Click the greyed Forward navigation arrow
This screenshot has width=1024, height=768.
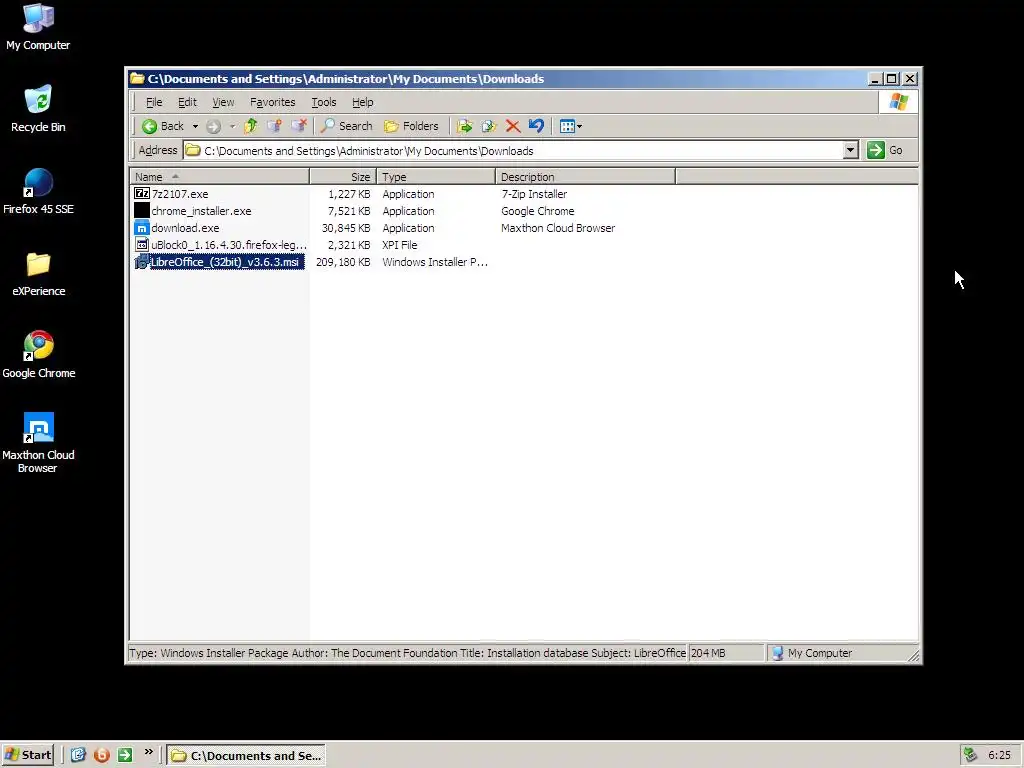pos(214,126)
